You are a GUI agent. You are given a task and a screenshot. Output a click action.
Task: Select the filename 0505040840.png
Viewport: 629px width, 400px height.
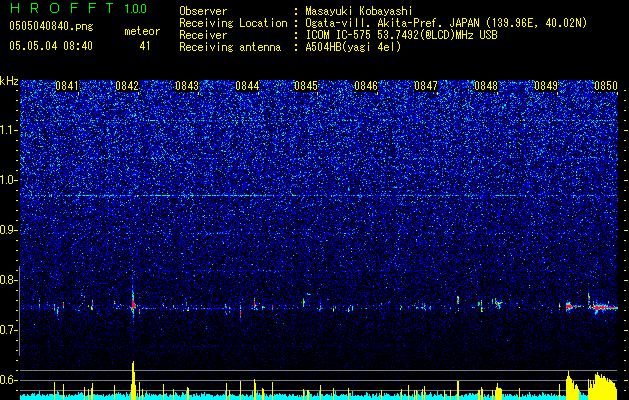click(x=51, y=26)
